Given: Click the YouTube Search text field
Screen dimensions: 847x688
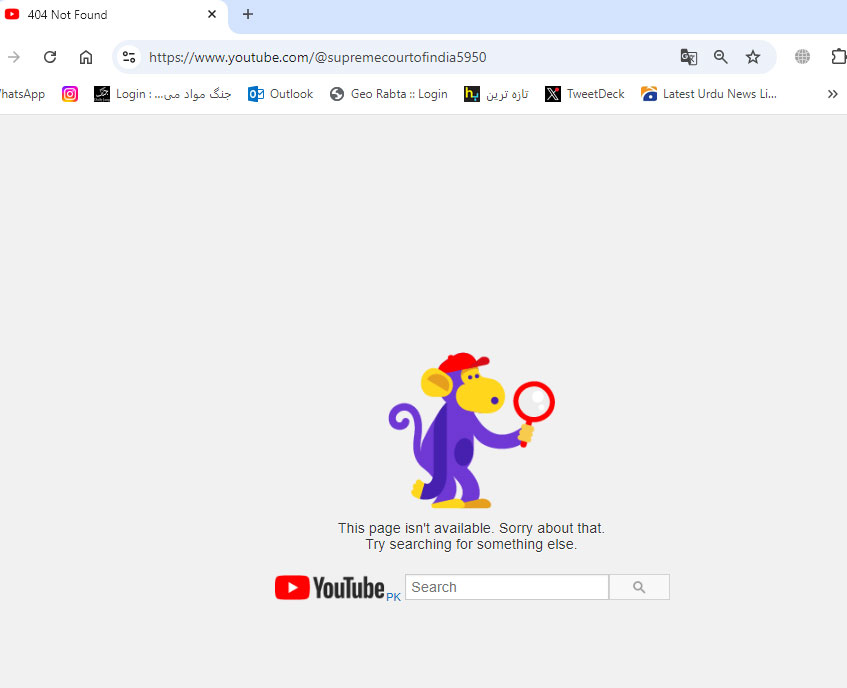Looking at the screenshot, I should [x=507, y=587].
